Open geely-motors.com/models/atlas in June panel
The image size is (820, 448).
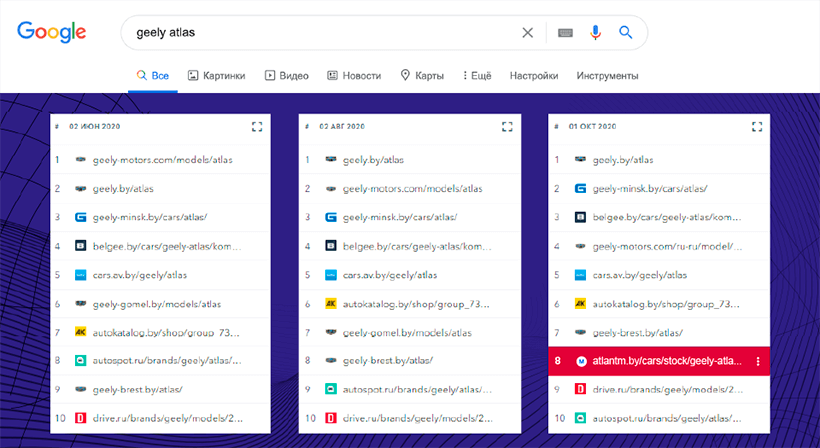pos(164,159)
